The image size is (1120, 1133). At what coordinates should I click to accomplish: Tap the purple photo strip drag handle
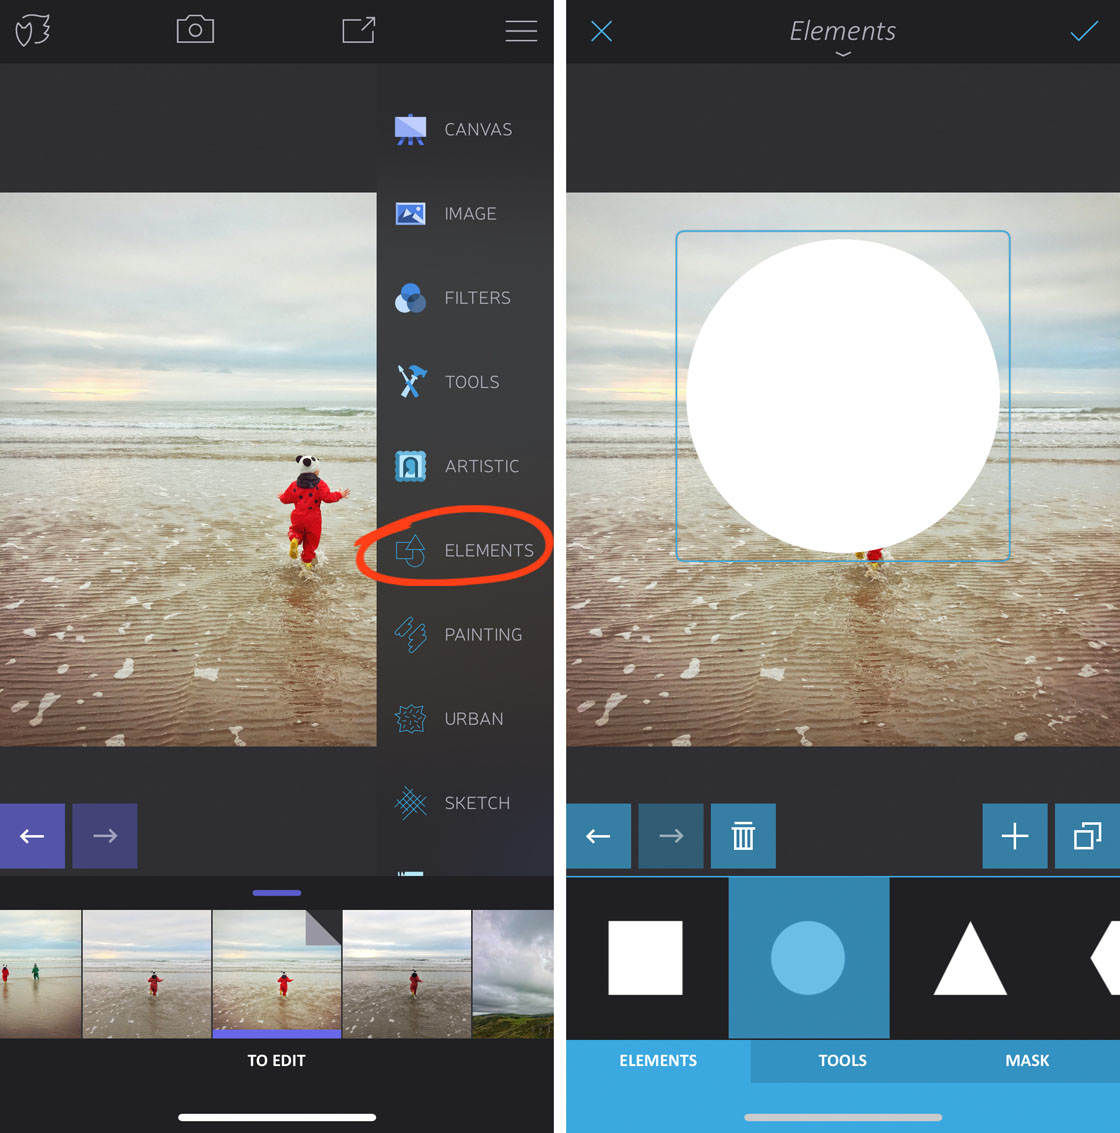(x=277, y=893)
